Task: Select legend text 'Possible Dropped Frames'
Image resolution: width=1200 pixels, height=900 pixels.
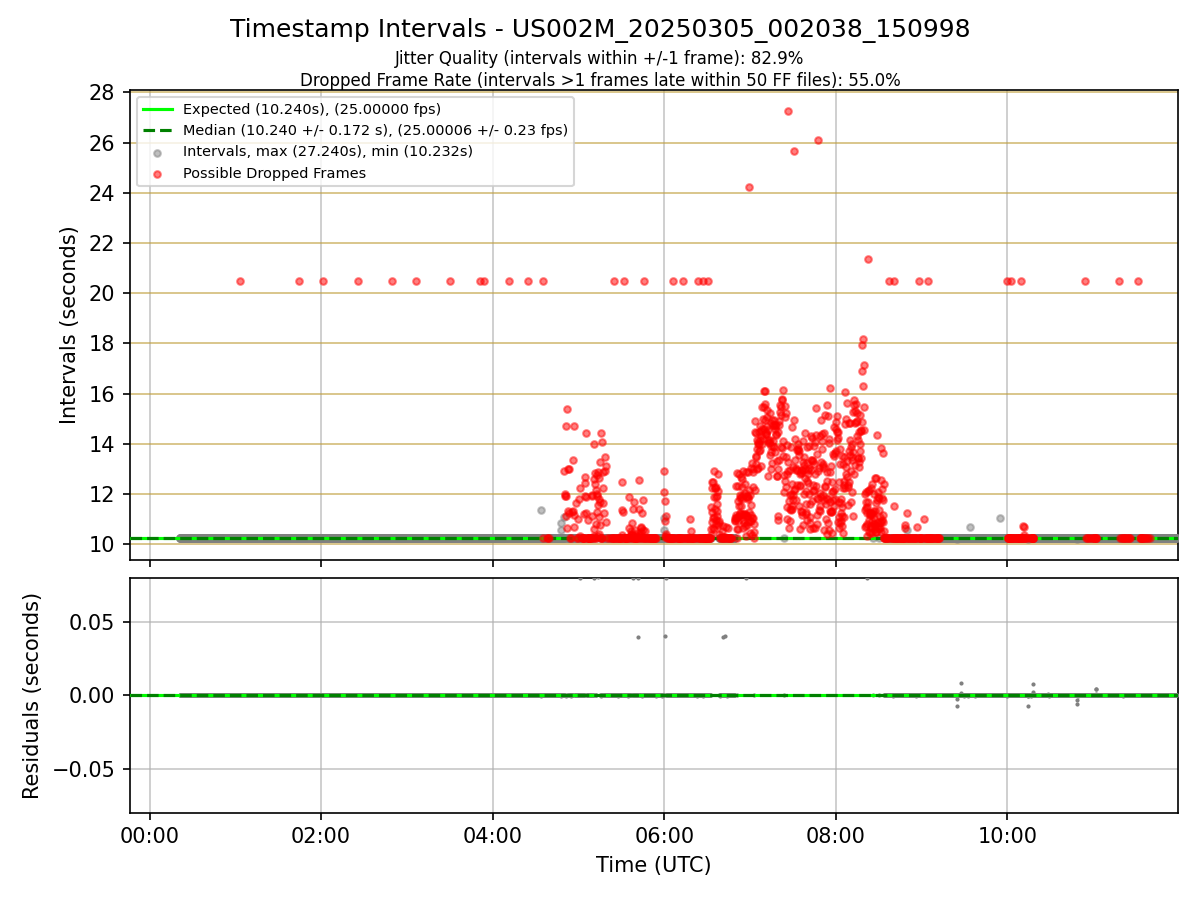Action: pos(274,173)
